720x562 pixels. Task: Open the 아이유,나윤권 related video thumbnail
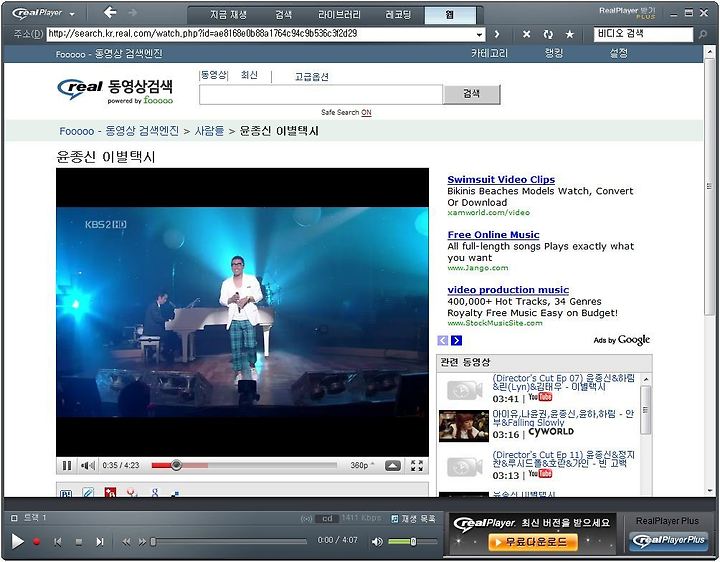(464, 426)
